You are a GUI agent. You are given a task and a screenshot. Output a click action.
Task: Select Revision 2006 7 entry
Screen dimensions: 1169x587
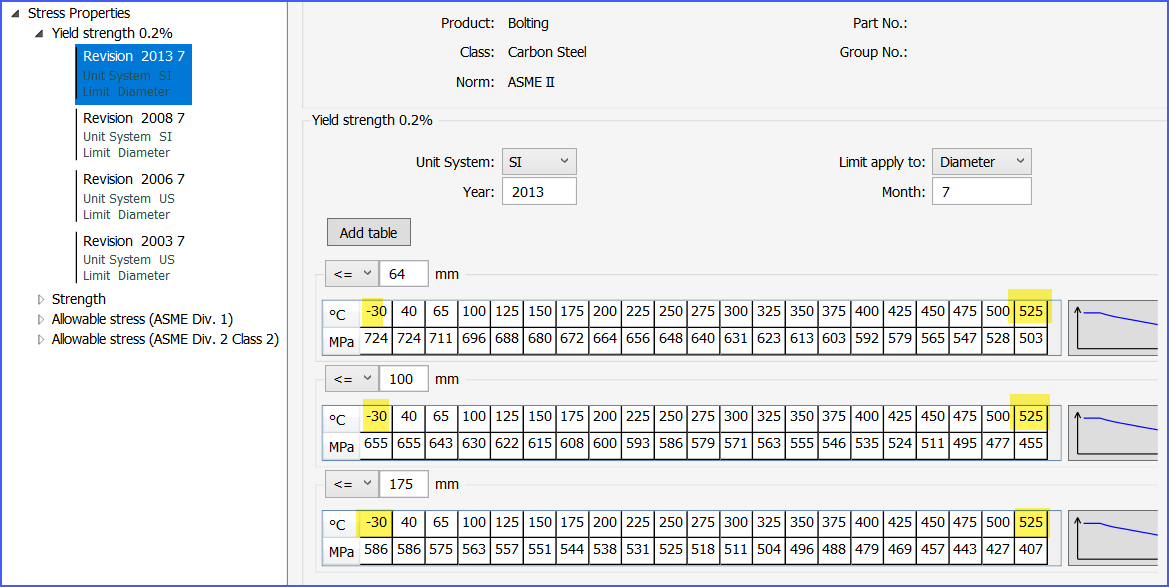tap(133, 196)
